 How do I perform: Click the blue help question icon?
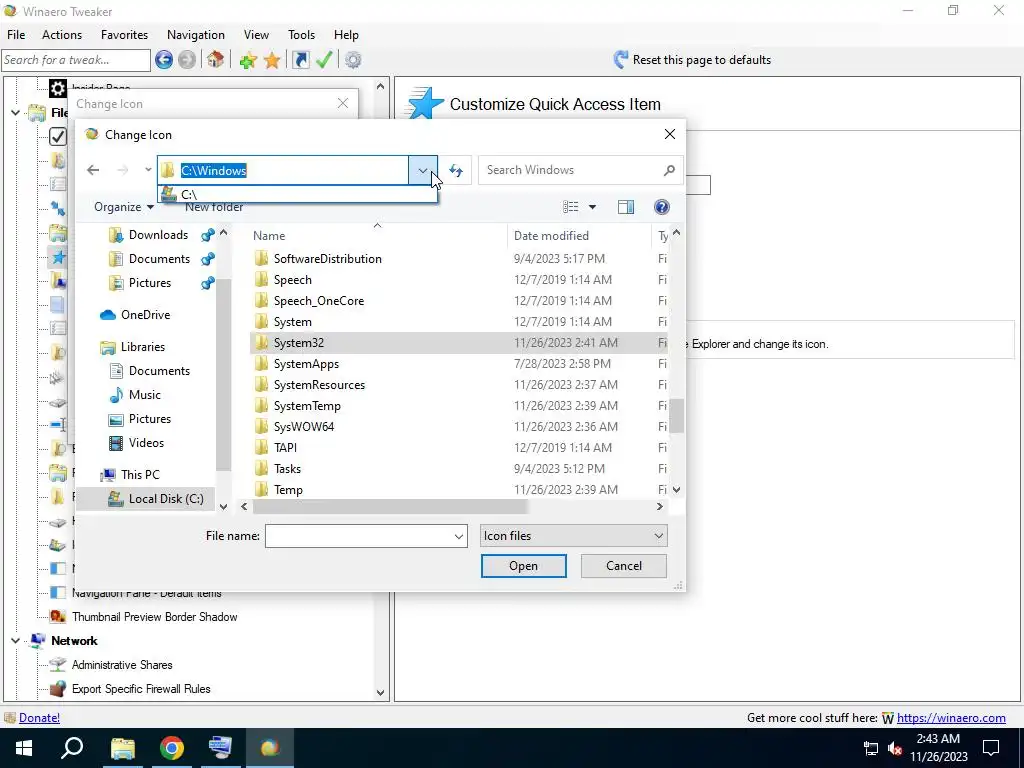[662, 207]
